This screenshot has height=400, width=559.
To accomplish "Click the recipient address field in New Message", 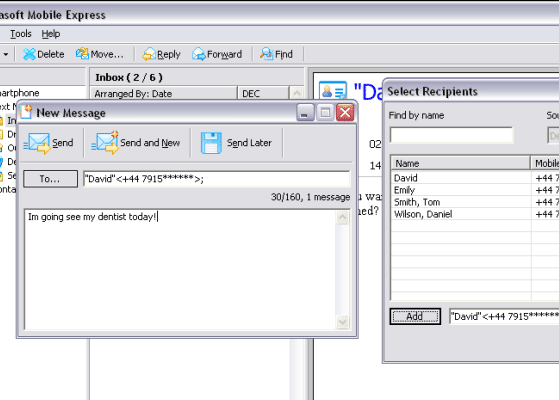I will pyautogui.click(x=217, y=179).
